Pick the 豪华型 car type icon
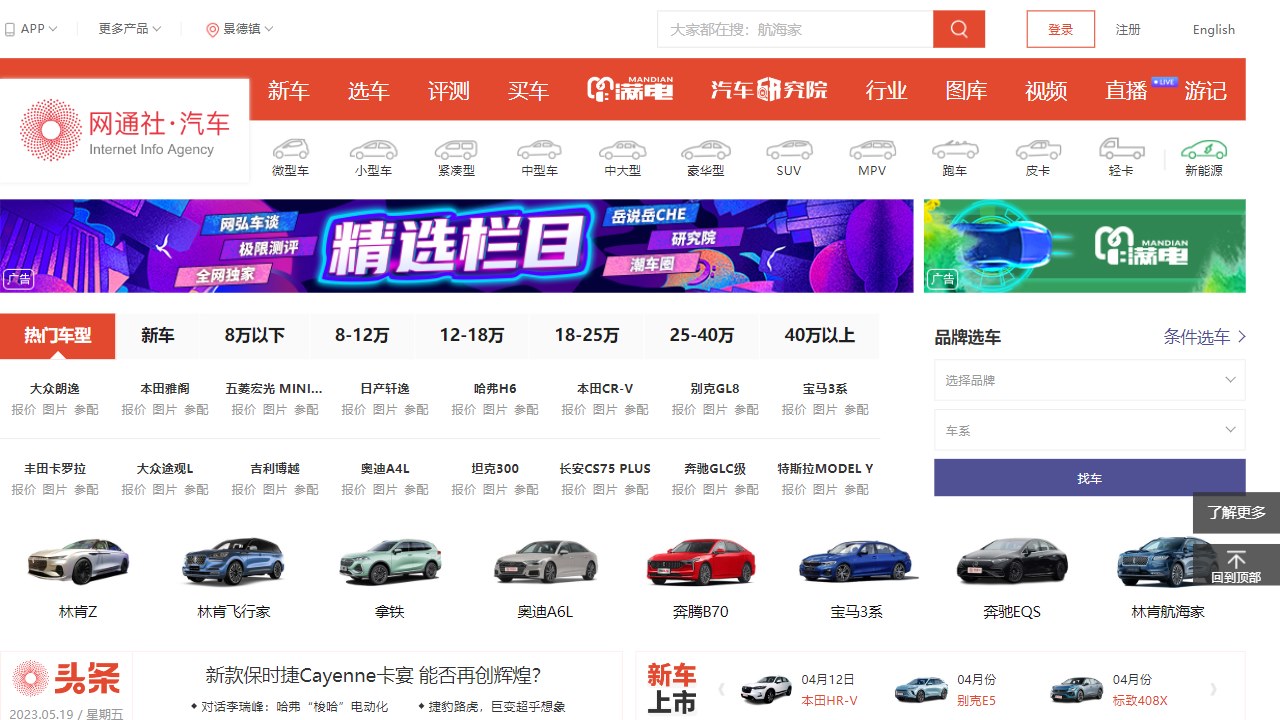This screenshot has height=720, width=1280. point(705,149)
